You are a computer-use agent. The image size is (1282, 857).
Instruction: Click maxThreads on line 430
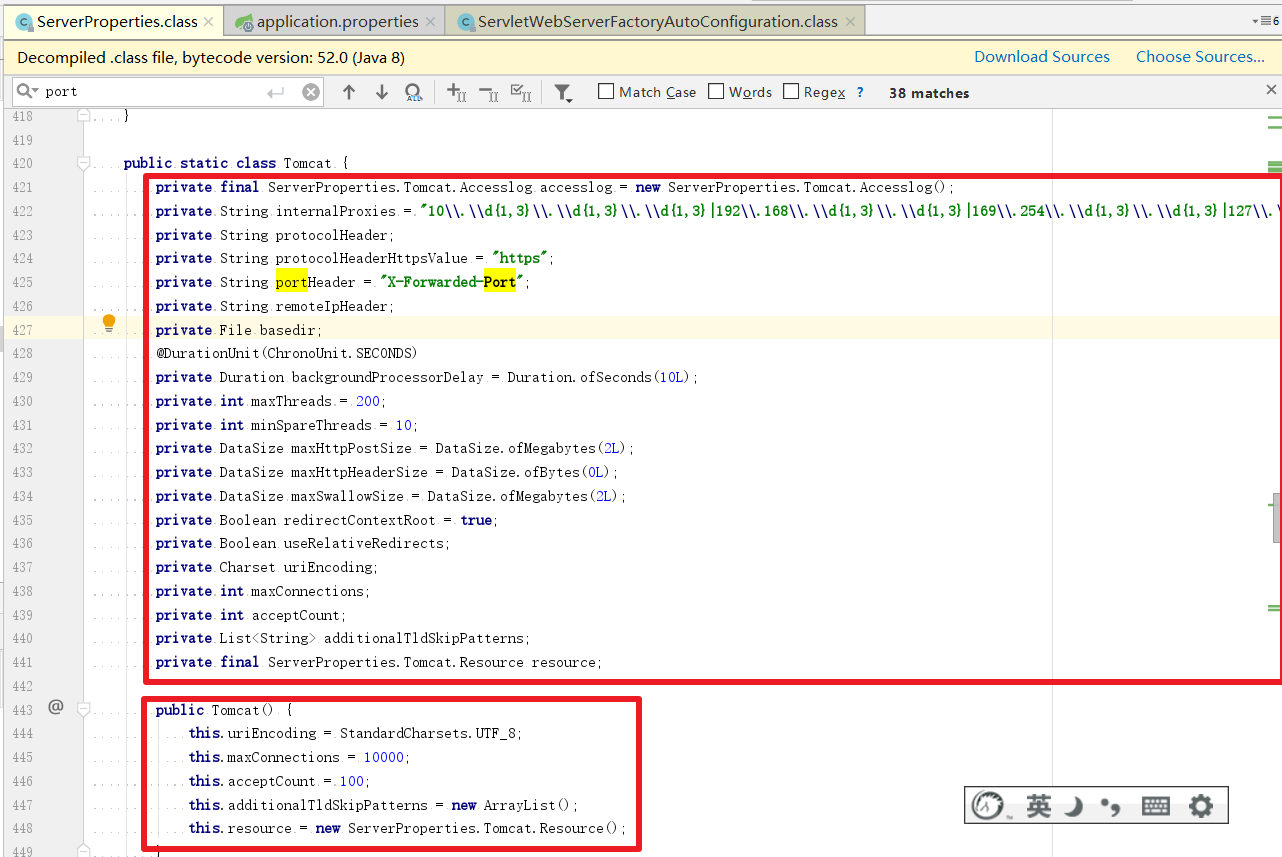[x=291, y=401]
